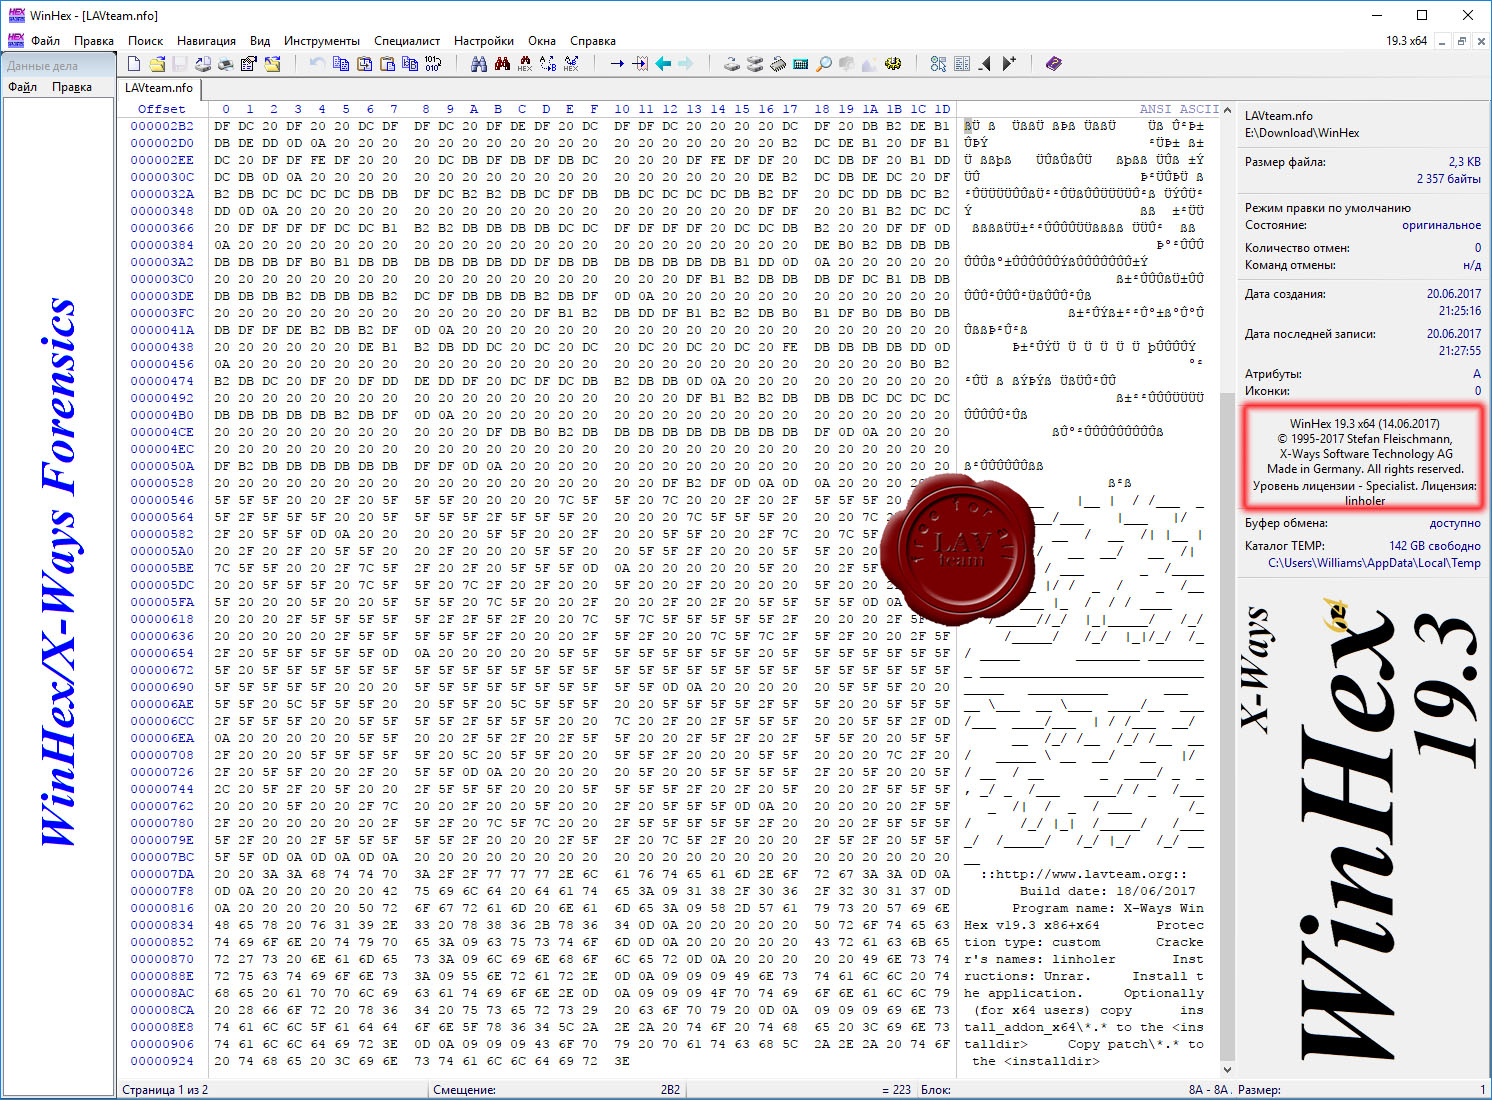
Task: Open the Окна menu
Action: pyautogui.click(x=542, y=41)
